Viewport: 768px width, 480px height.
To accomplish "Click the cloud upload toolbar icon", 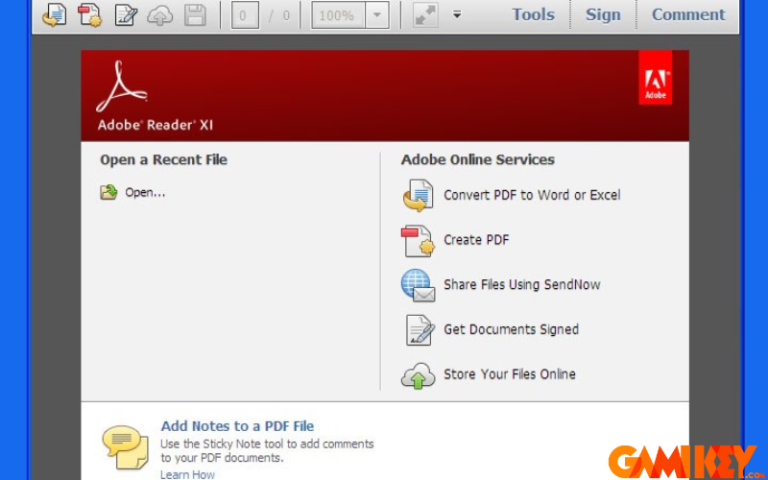I will (160, 16).
